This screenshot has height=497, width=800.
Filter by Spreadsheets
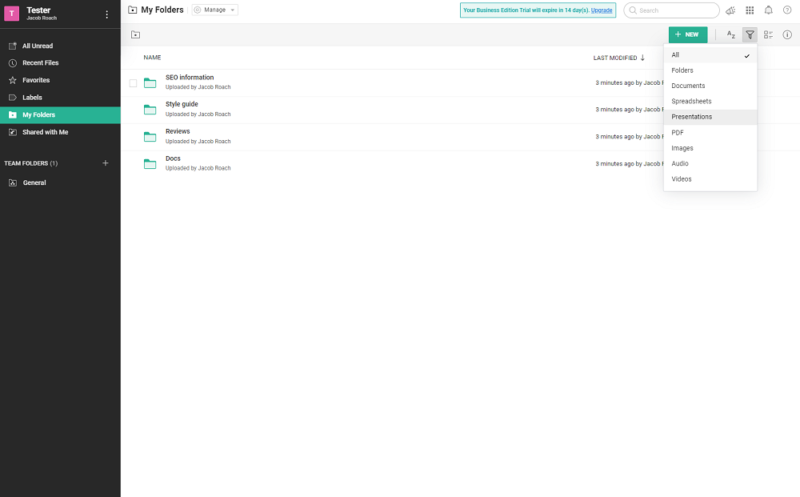coord(692,101)
